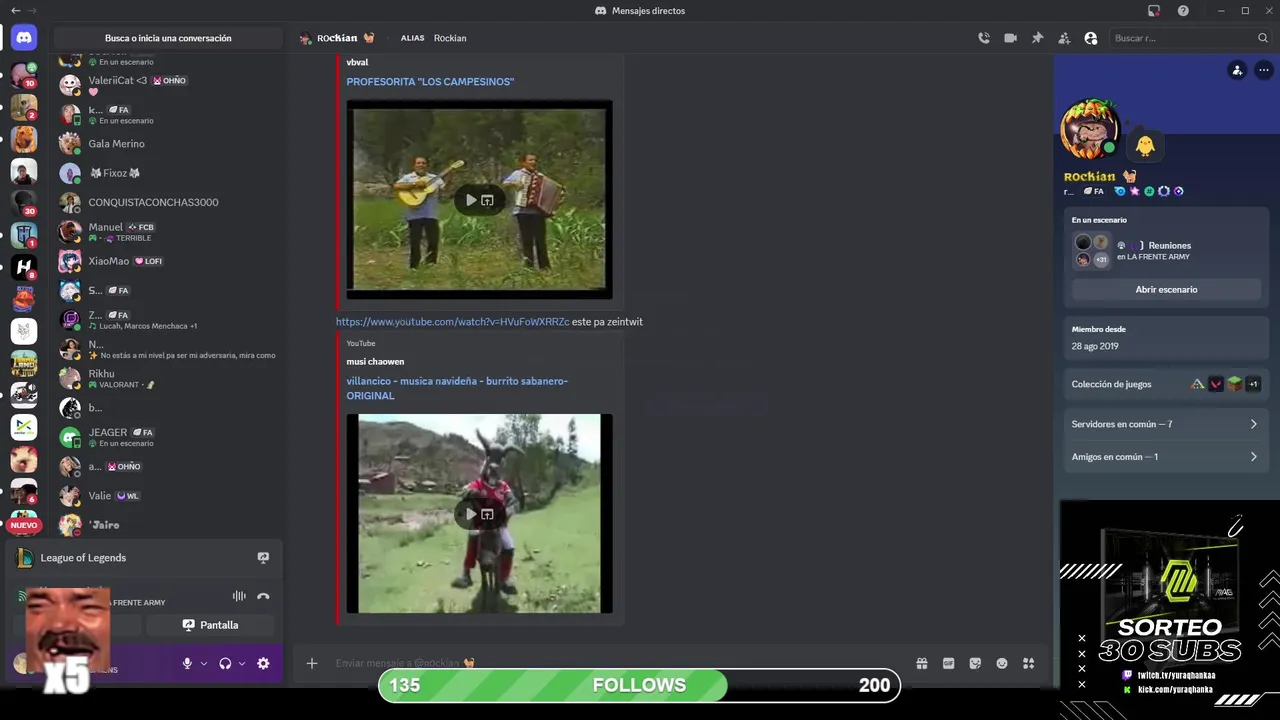Open DM with XiaoMao
The width and height of the screenshot is (1280, 720).
coord(168,261)
